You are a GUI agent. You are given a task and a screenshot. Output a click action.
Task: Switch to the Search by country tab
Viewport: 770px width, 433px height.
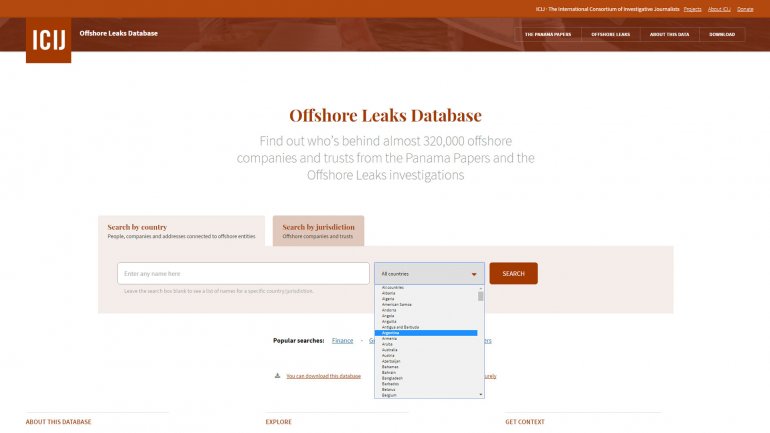pos(182,231)
